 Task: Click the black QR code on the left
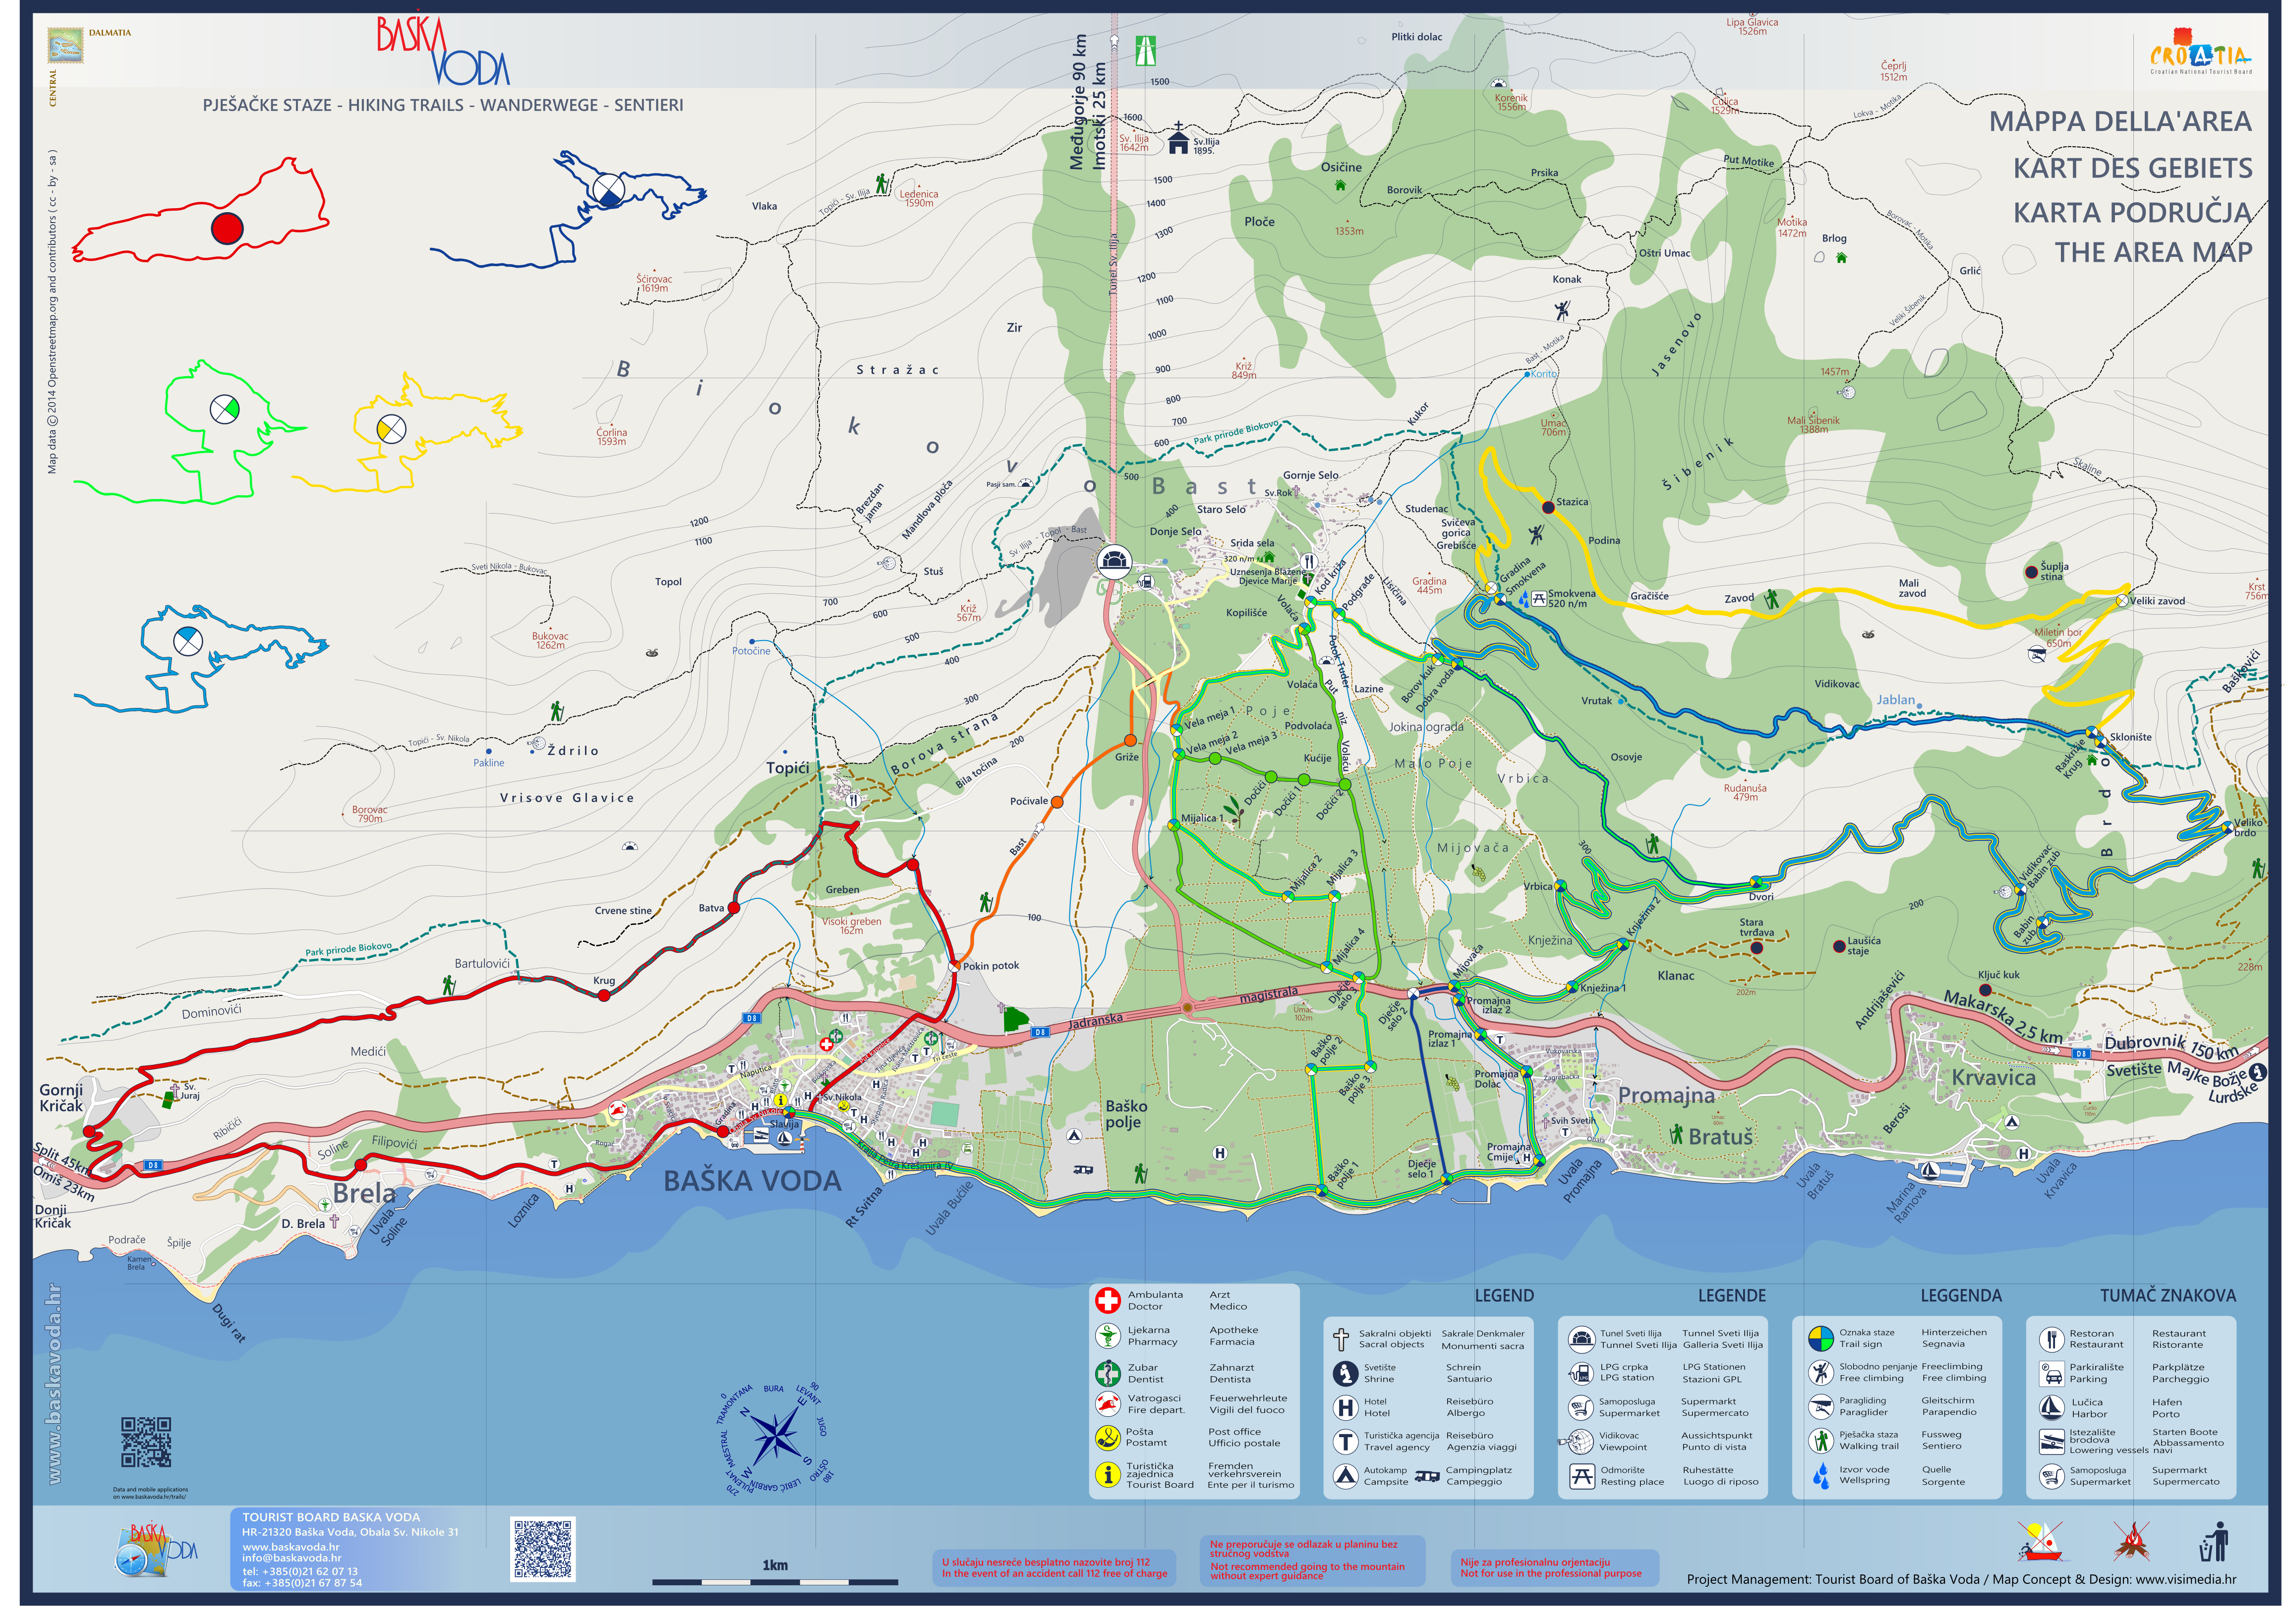coord(146,1442)
